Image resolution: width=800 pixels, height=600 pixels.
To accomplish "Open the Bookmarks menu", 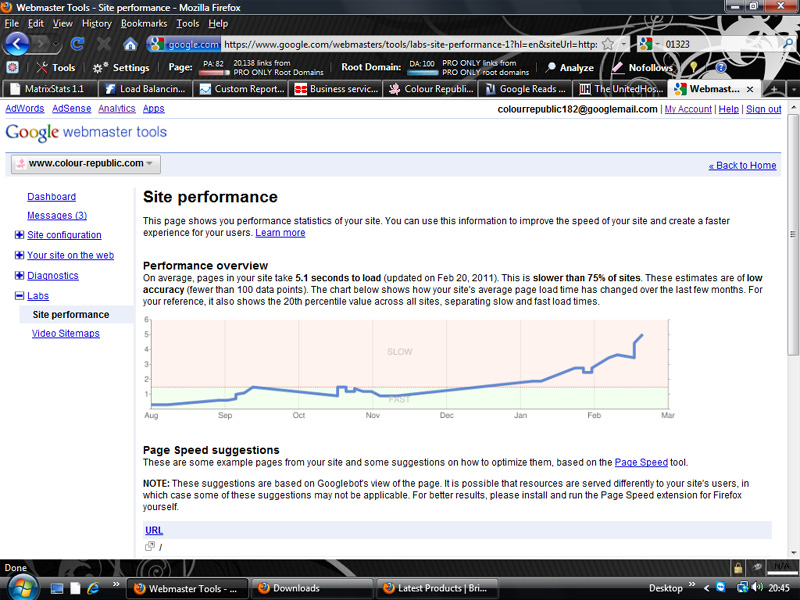I will click(x=144, y=23).
